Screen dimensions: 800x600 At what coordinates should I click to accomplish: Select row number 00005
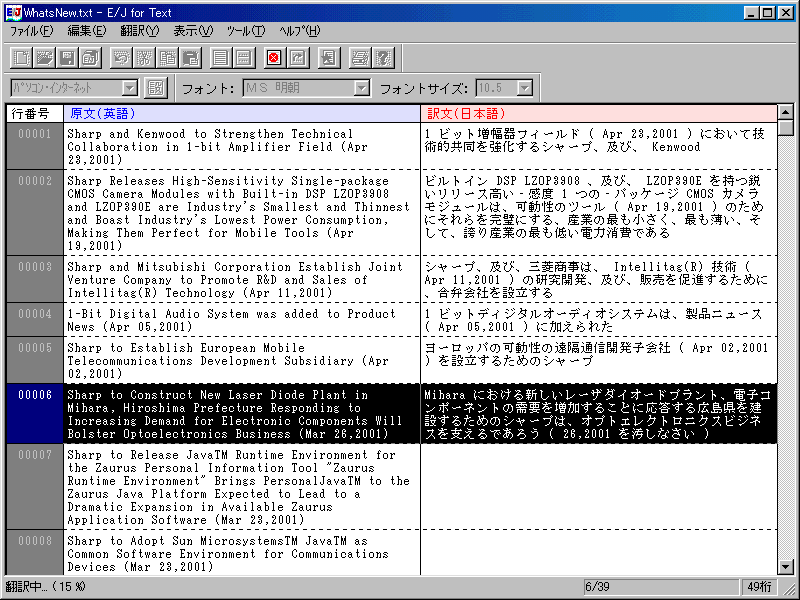click(35, 360)
